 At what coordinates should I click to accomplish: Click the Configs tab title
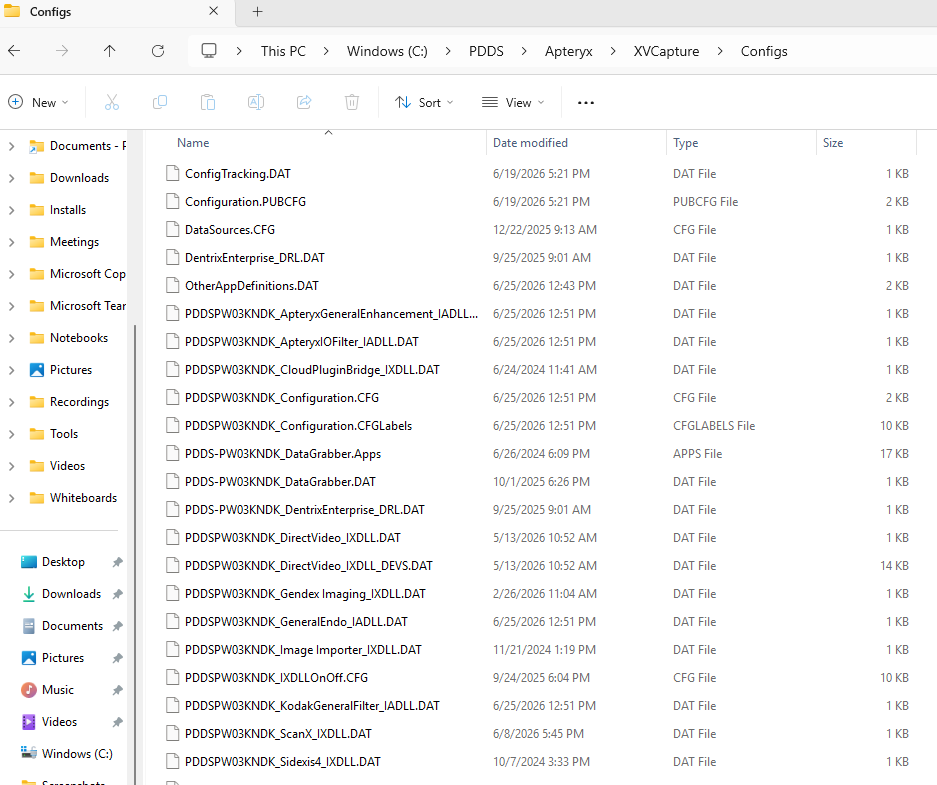click(50, 11)
